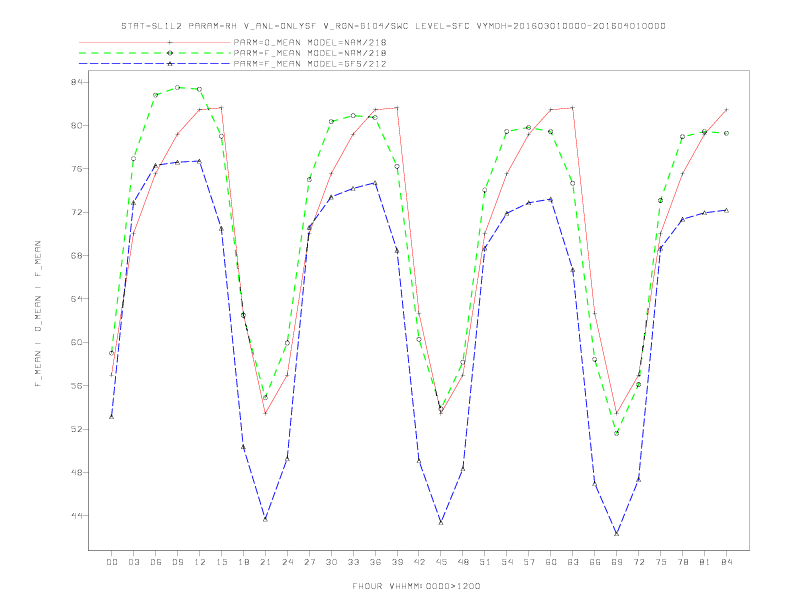
Task: Click y-axis tick label 72
Action: tap(76, 212)
